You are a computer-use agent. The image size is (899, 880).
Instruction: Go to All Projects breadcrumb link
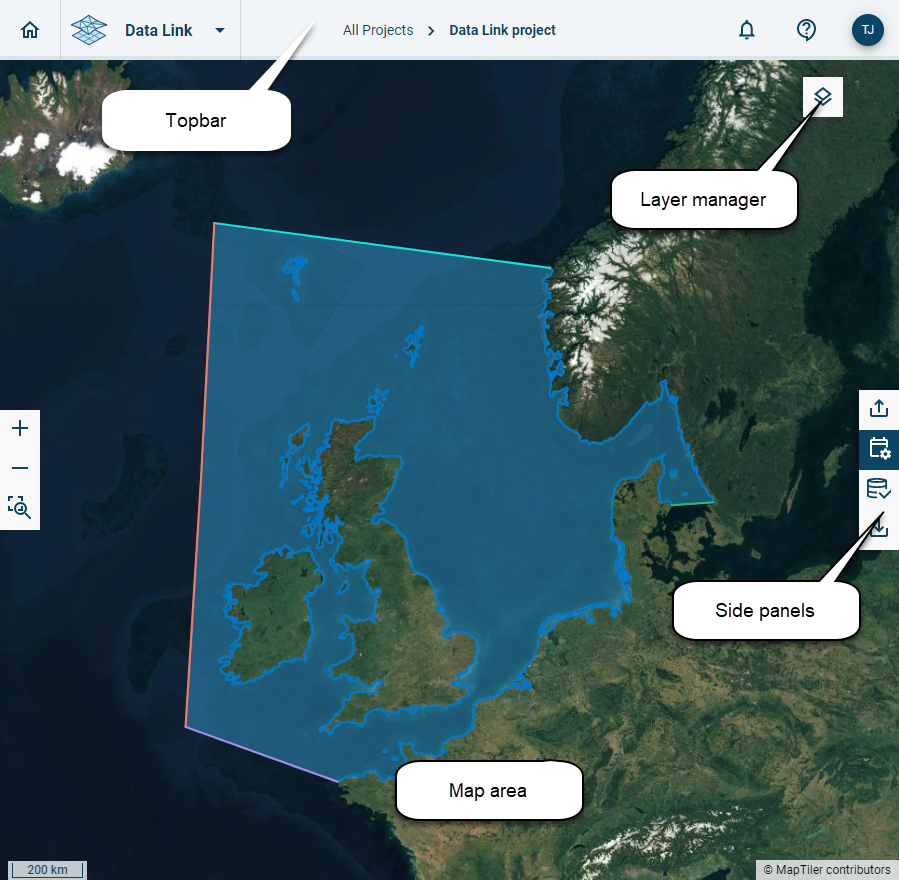click(x=378, y=30)
